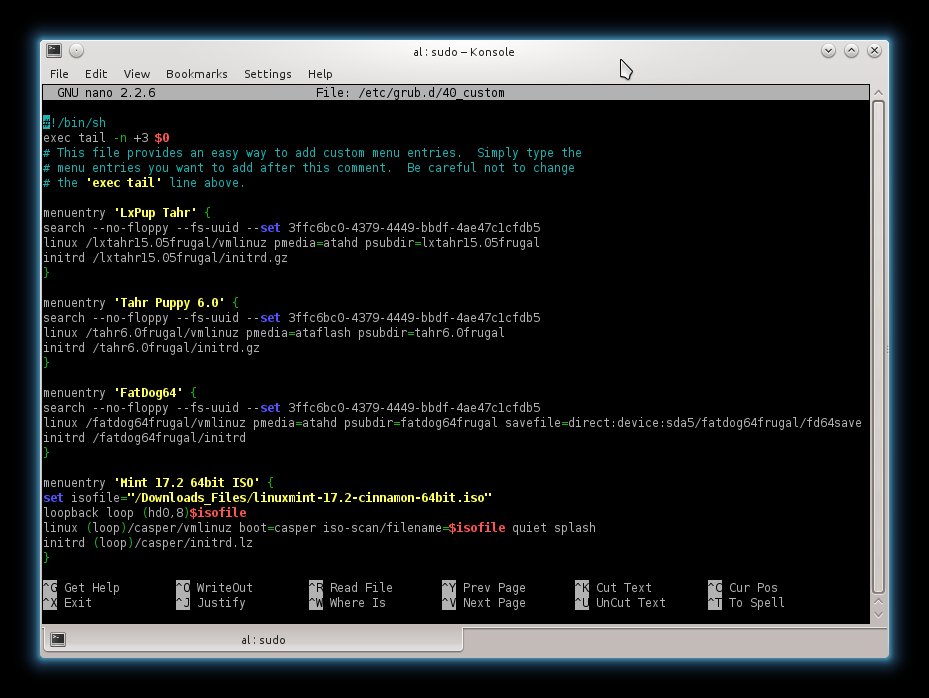Click the menuentry 'LxPup Tahr' line
Screen dimensions: 929x698
pos(127,213)
